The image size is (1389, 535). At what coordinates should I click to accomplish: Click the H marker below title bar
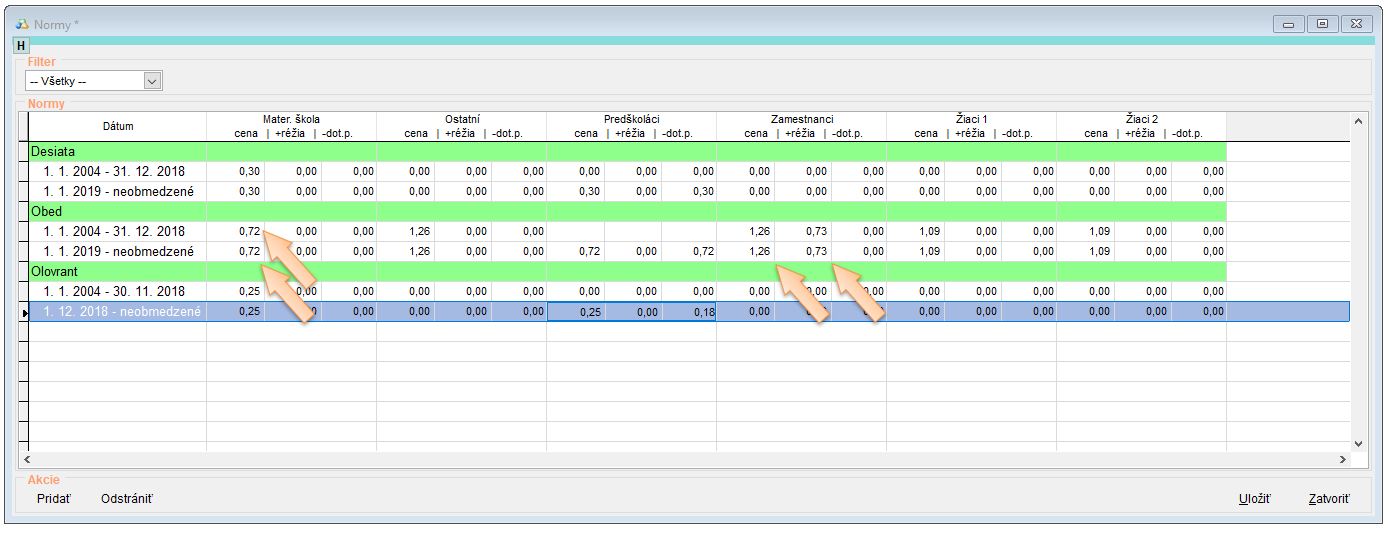(x=21, y=46)
